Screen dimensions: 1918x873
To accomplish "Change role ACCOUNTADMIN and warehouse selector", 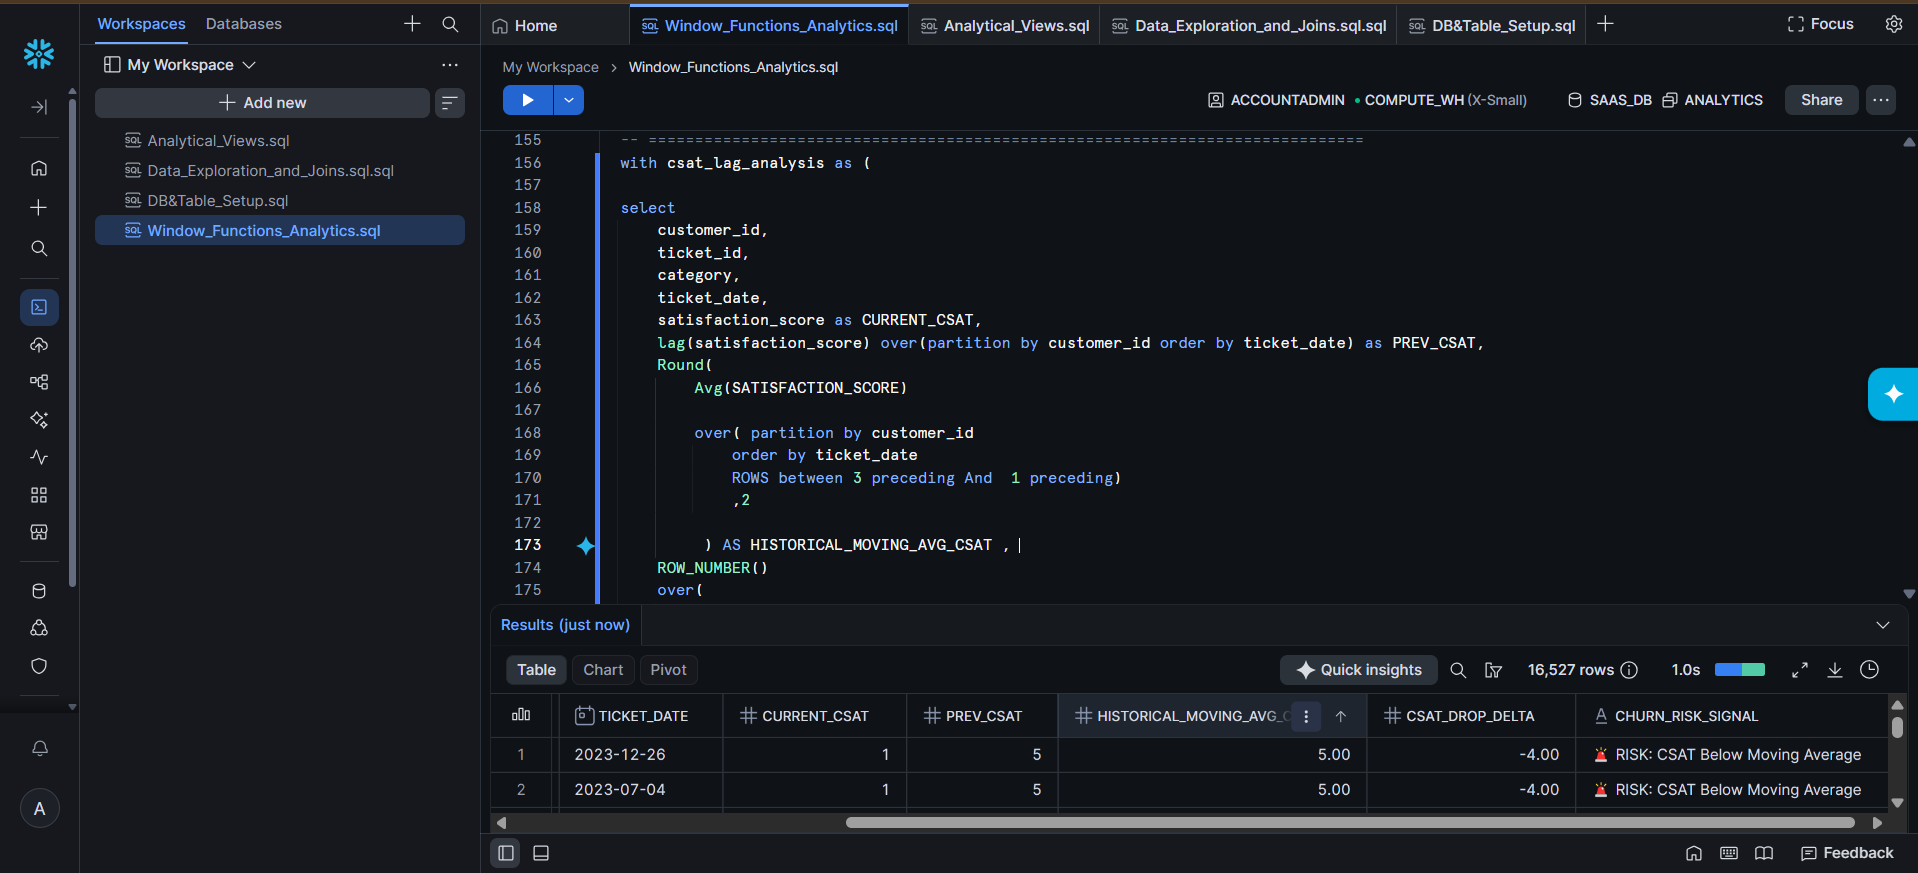I will click(x=1367, y=100).
